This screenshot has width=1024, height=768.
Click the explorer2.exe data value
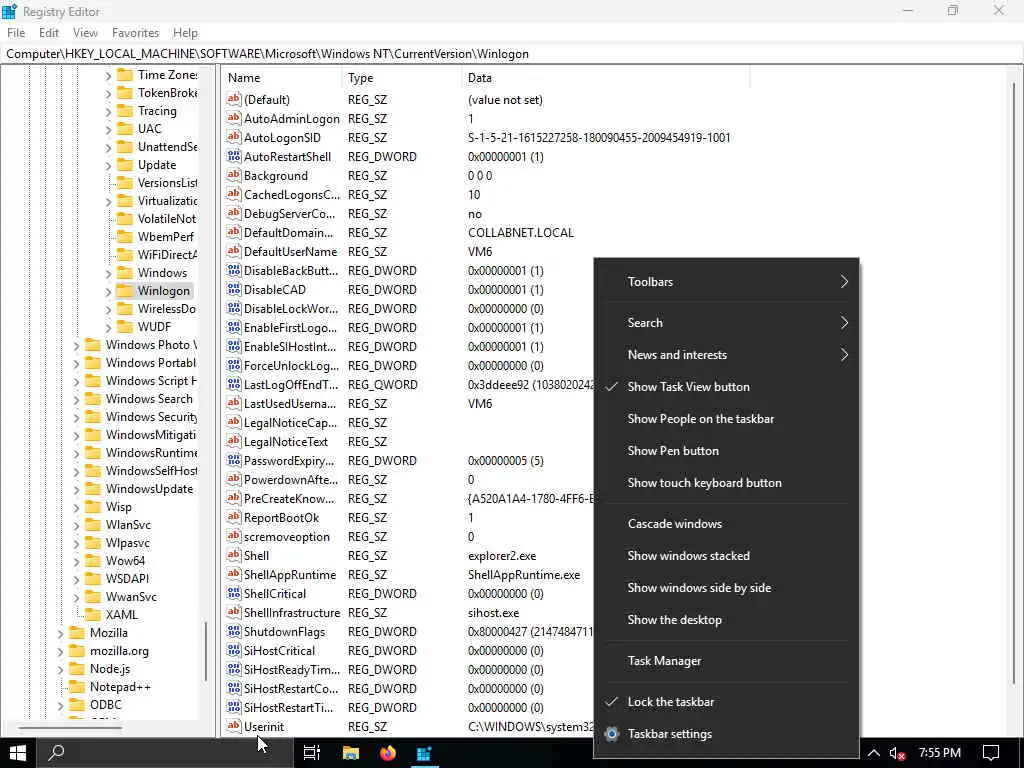[502, 556]
